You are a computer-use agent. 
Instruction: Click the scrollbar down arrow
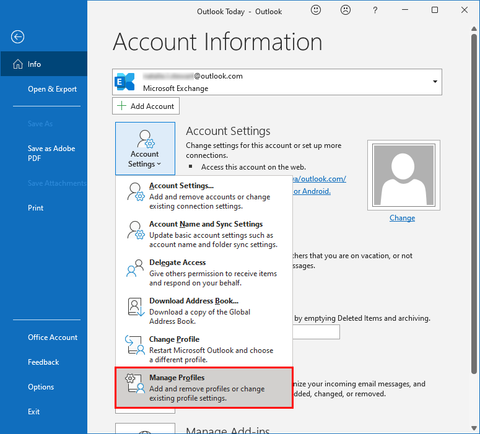(x=474, y=428)
